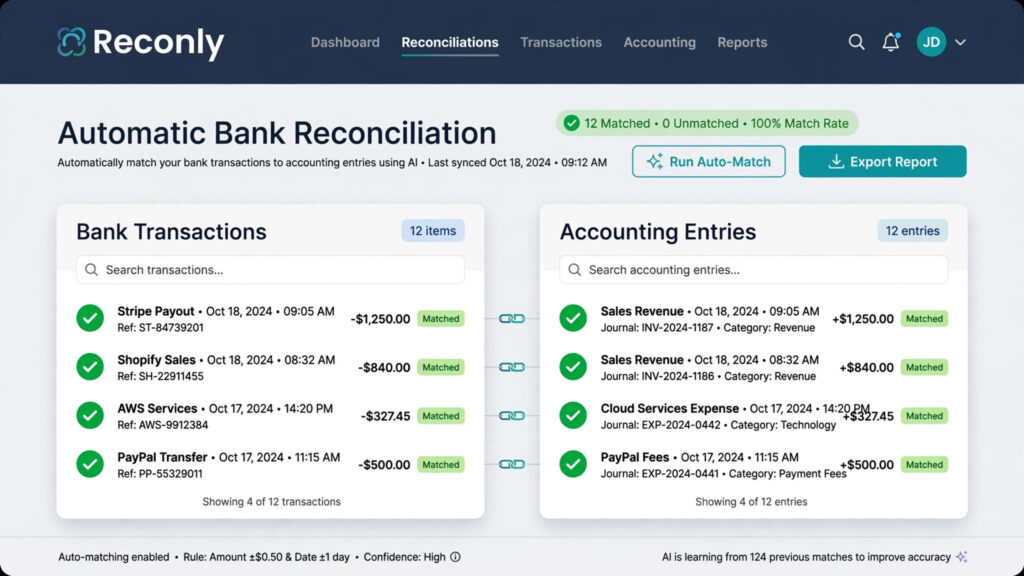Click Showing 4 of 12 entries text

point(751,502)
